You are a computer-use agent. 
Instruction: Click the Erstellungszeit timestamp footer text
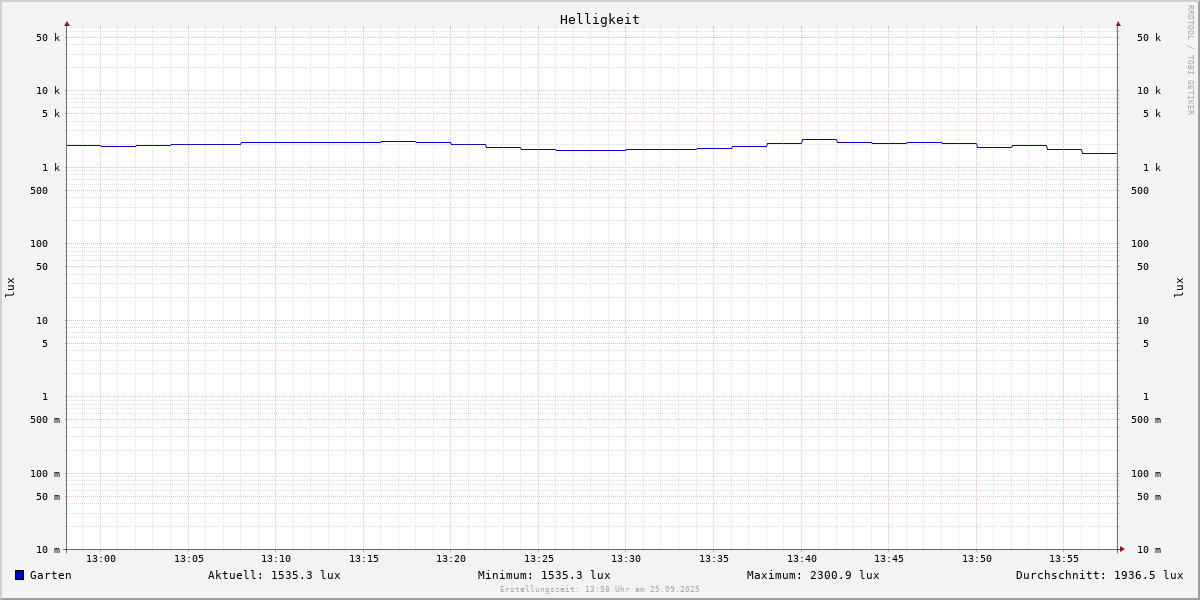[600, 590]
